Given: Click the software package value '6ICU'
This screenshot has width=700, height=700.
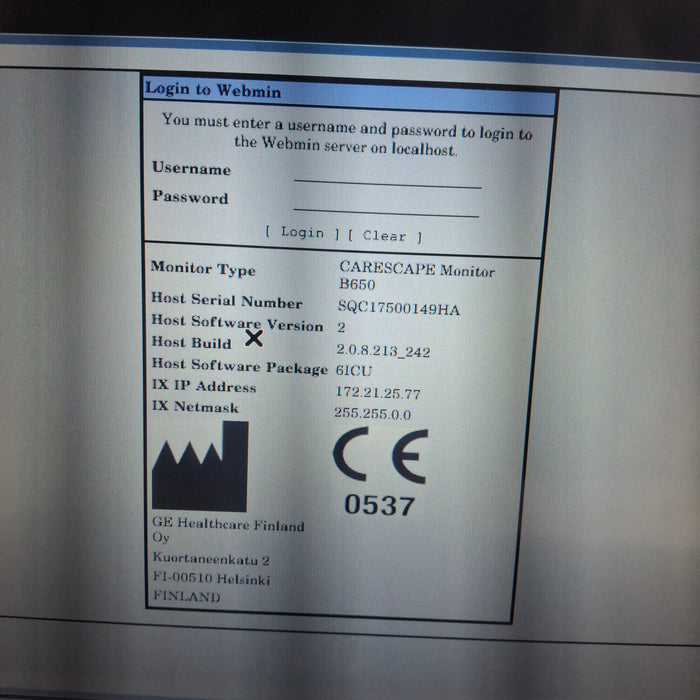Looking at the screenshot, I should pos(354,371).
